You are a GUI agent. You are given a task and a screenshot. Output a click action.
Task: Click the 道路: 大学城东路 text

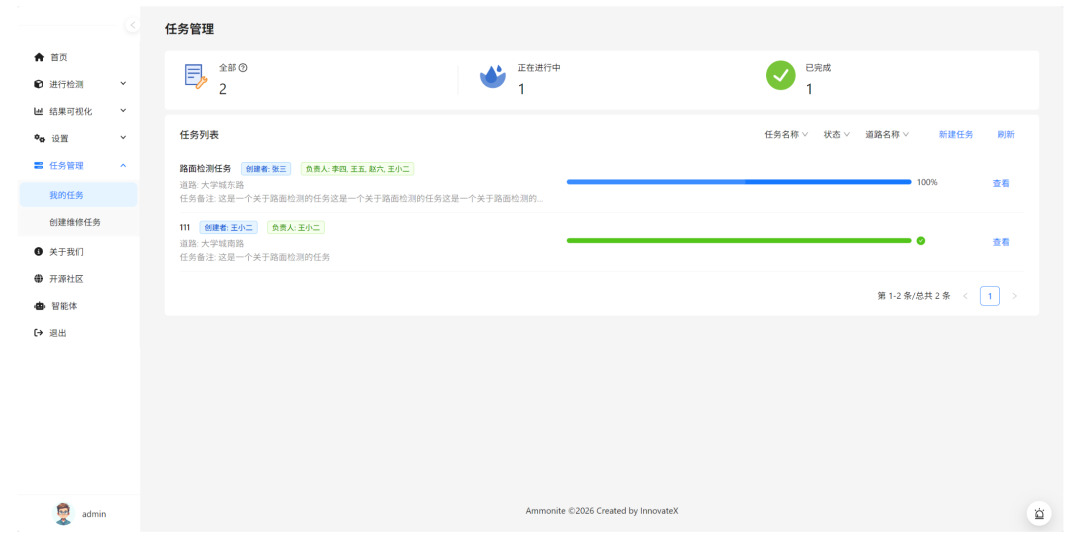click(x=212, y=185)
